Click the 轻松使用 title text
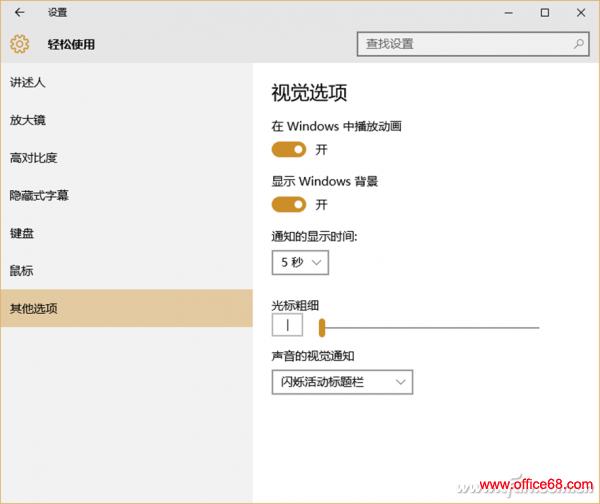This screenshot has height=504, width=600. tap(71, 44)
